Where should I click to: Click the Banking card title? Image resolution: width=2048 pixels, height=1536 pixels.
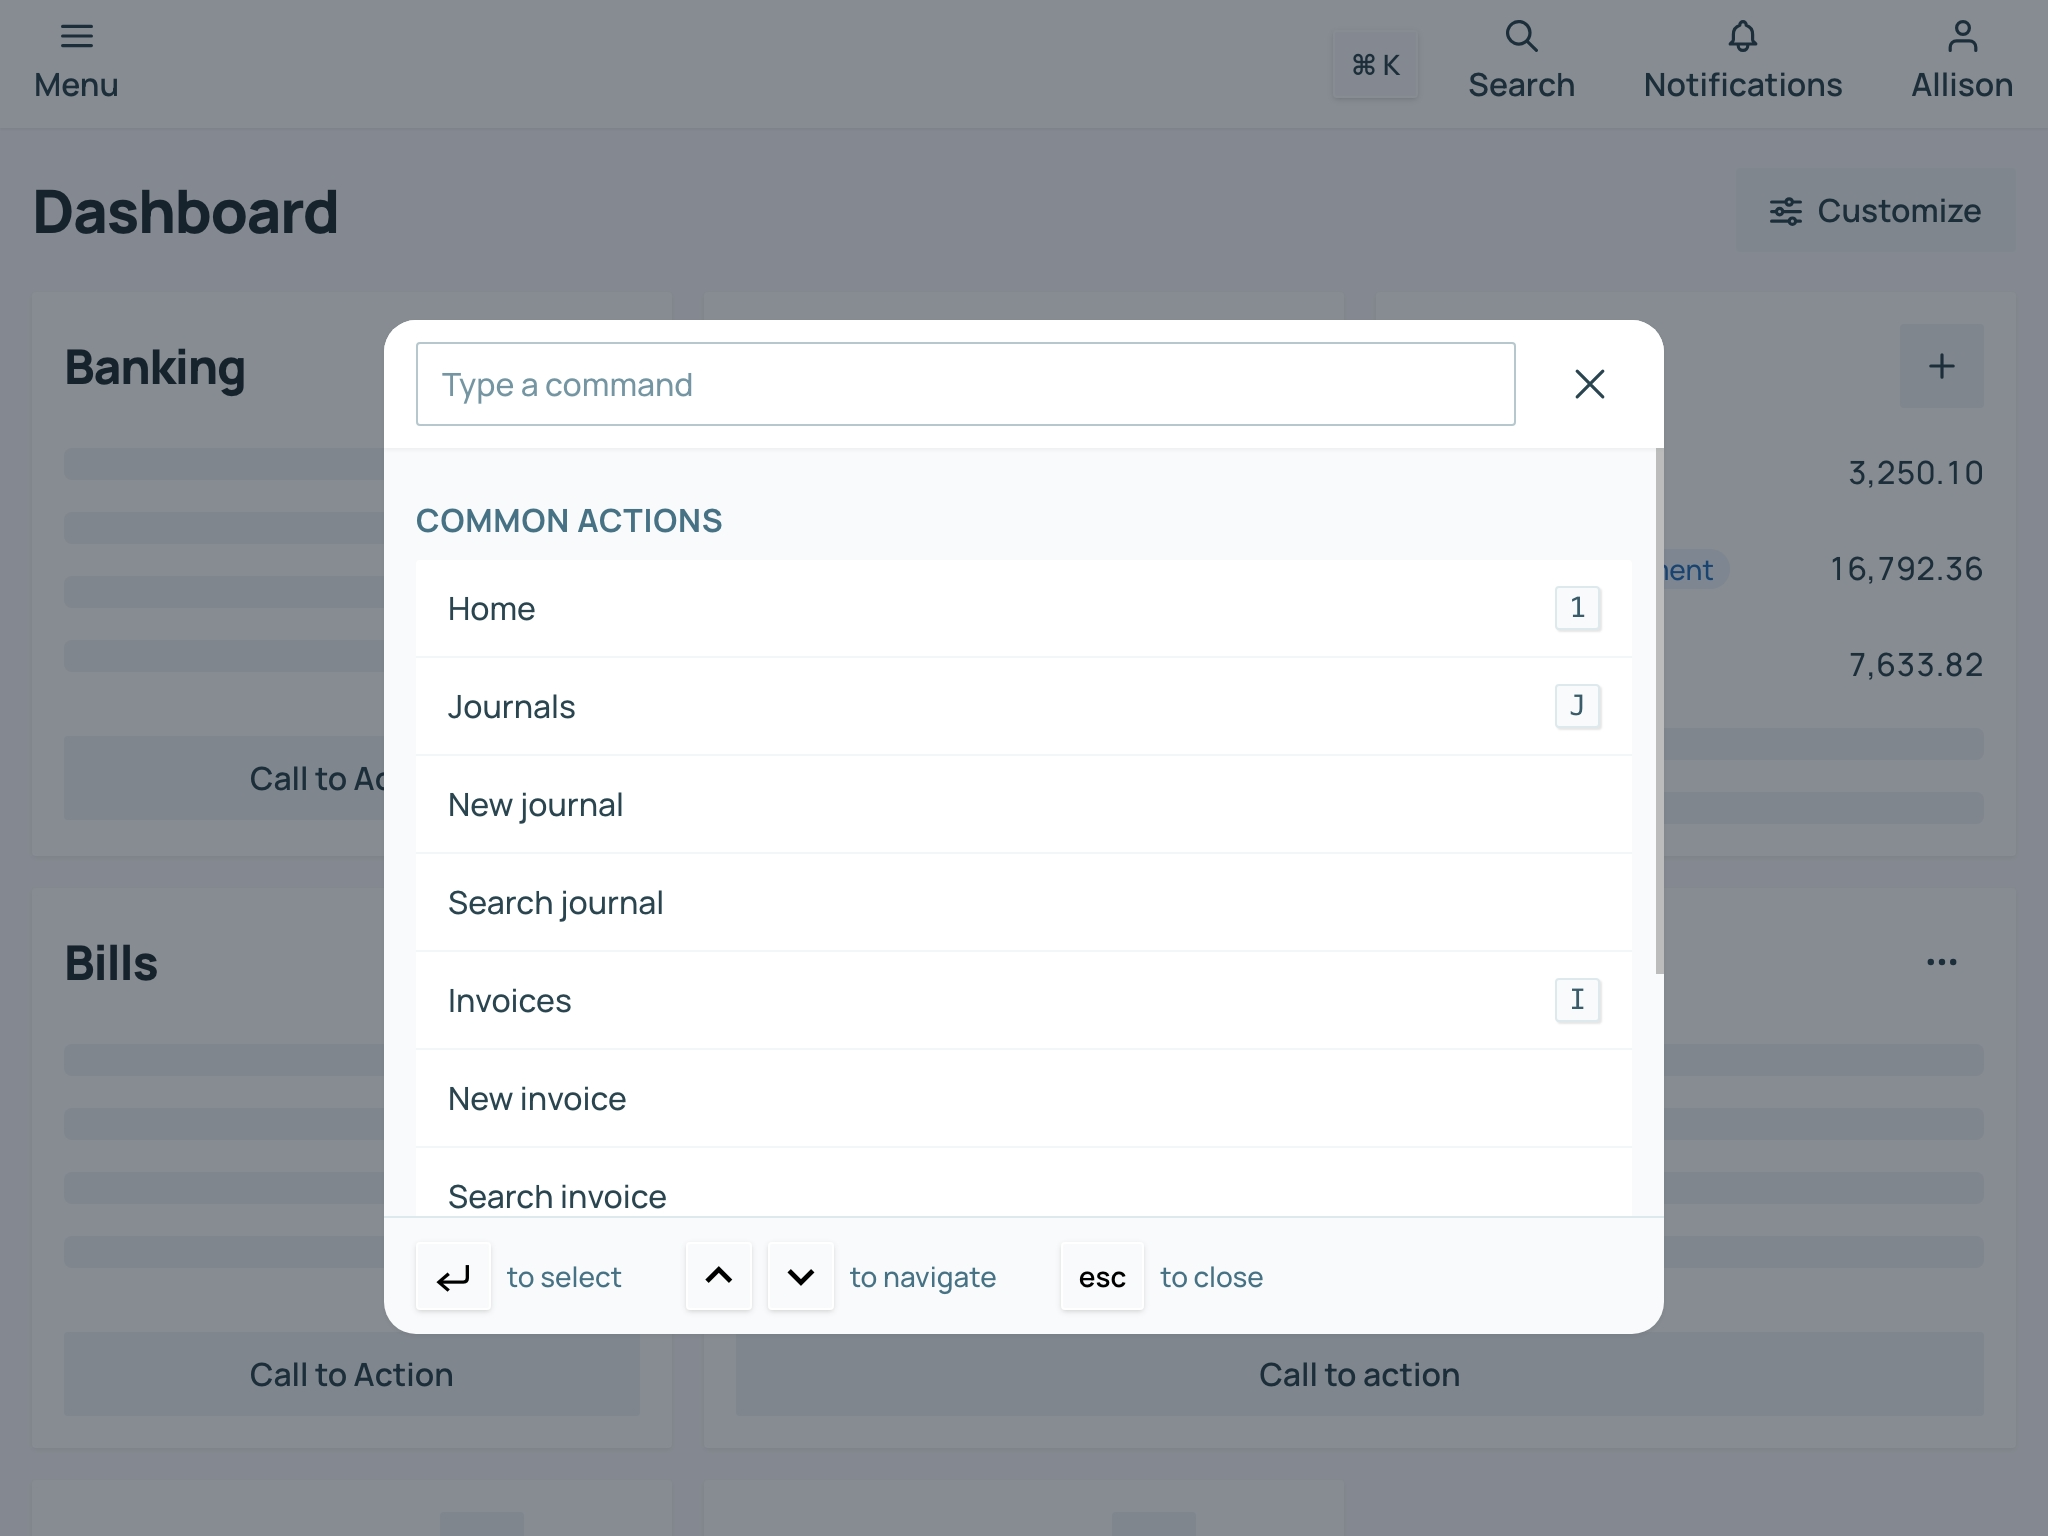(x=155, y=367)
